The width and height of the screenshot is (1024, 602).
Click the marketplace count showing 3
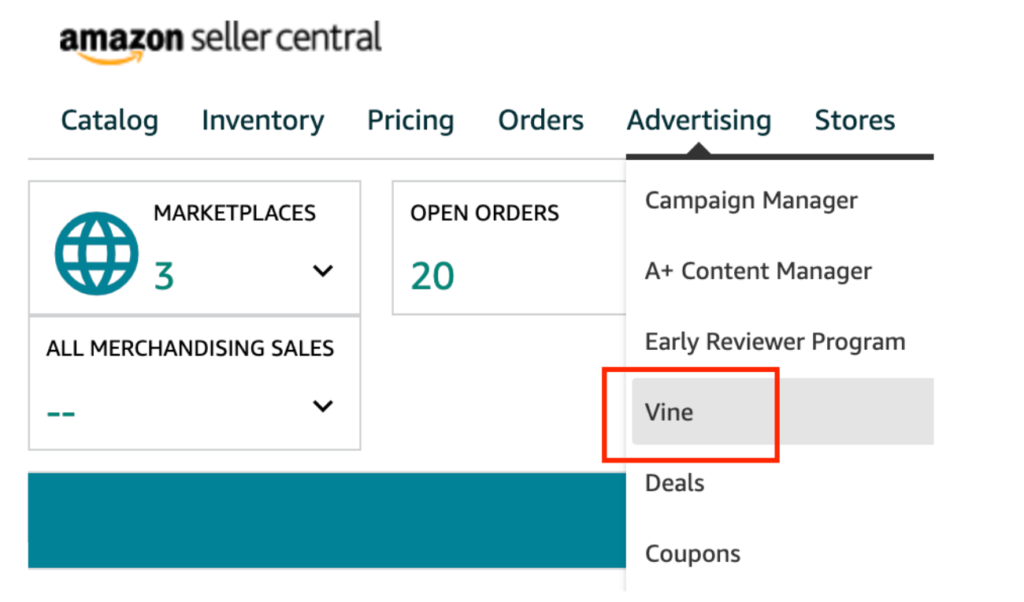(x=163, y=276)
